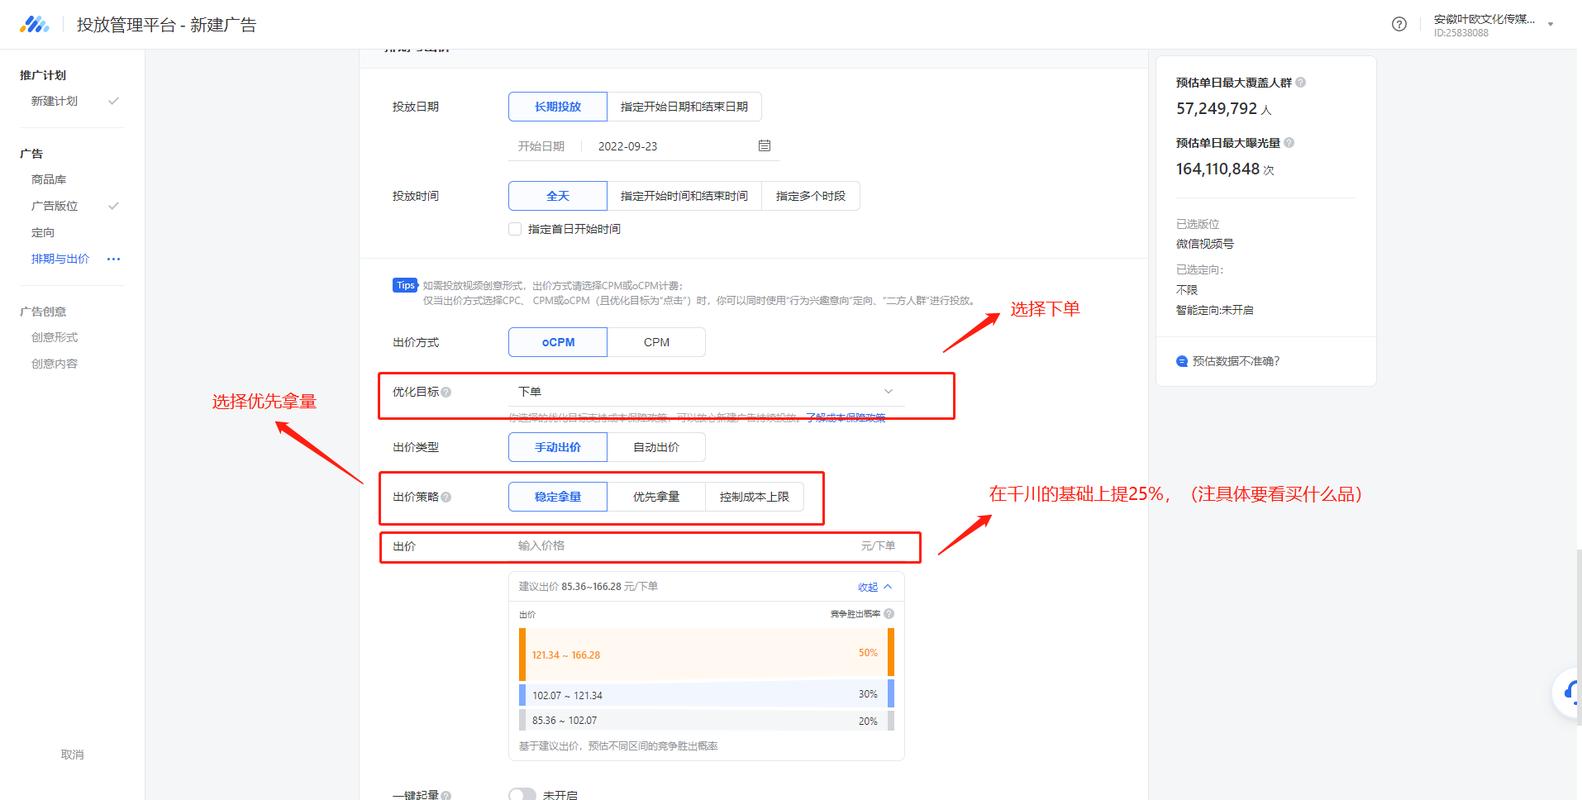The width and height of the screenshot is (1582, 800).
Task: Click the 智能定向:未开启 text
Action: (x=1214, y=310)
